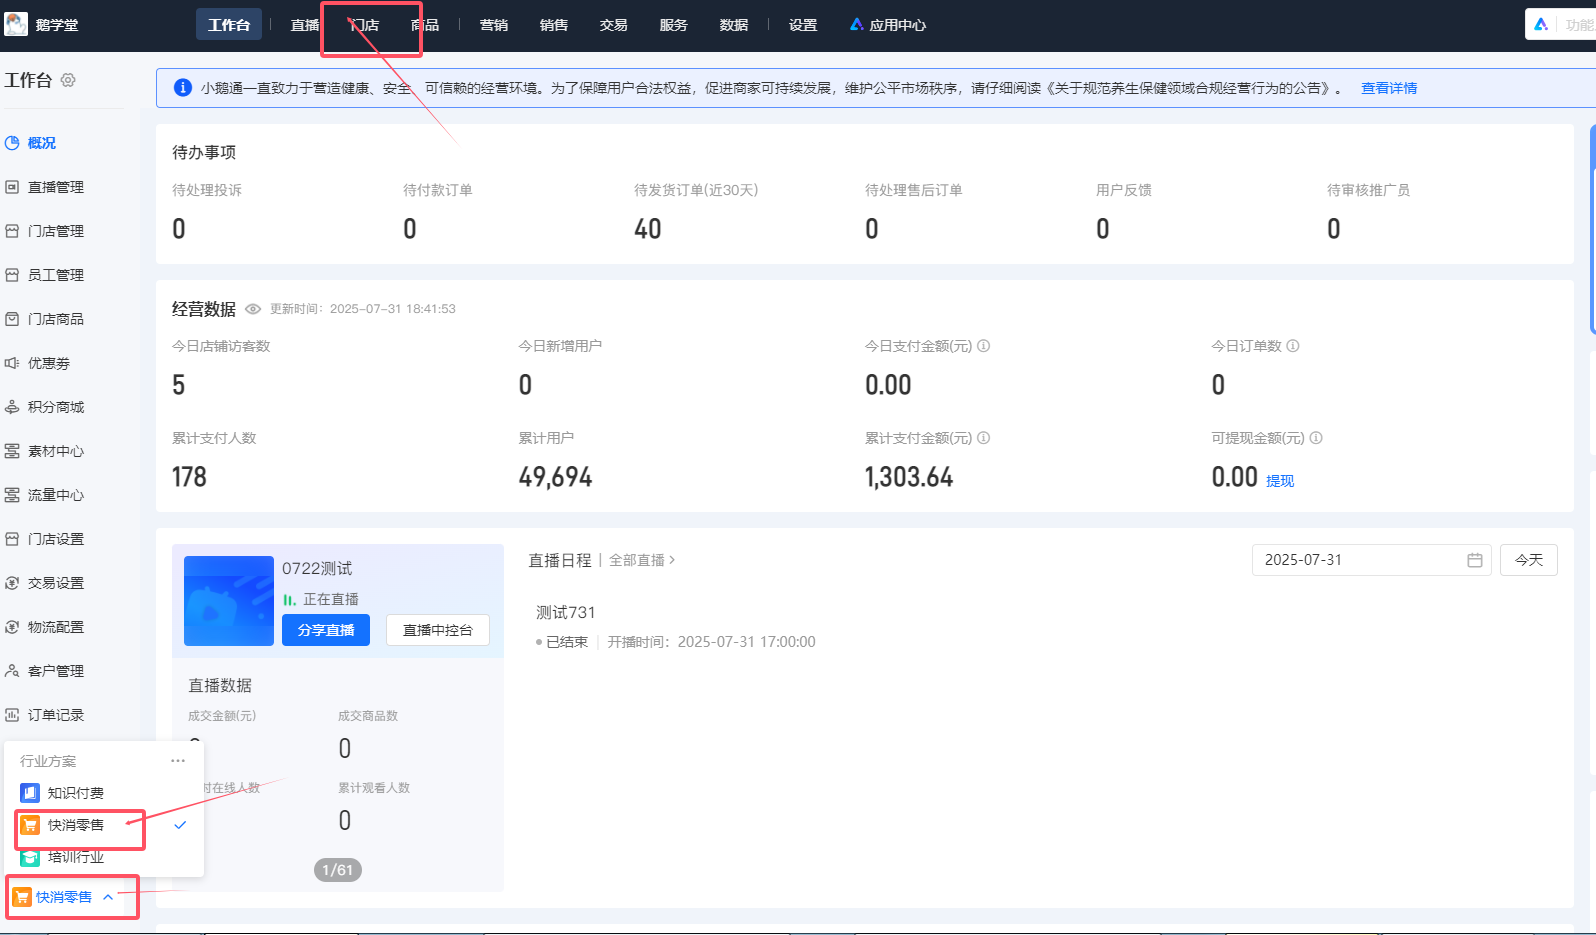
Task: Go to 积分商城 in the sidebar
Action: (x=55, y=407)
